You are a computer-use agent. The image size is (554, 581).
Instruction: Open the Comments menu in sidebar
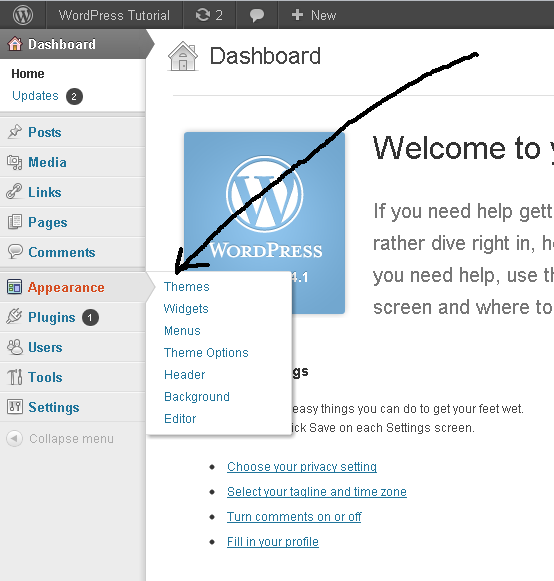click(62, 252)
